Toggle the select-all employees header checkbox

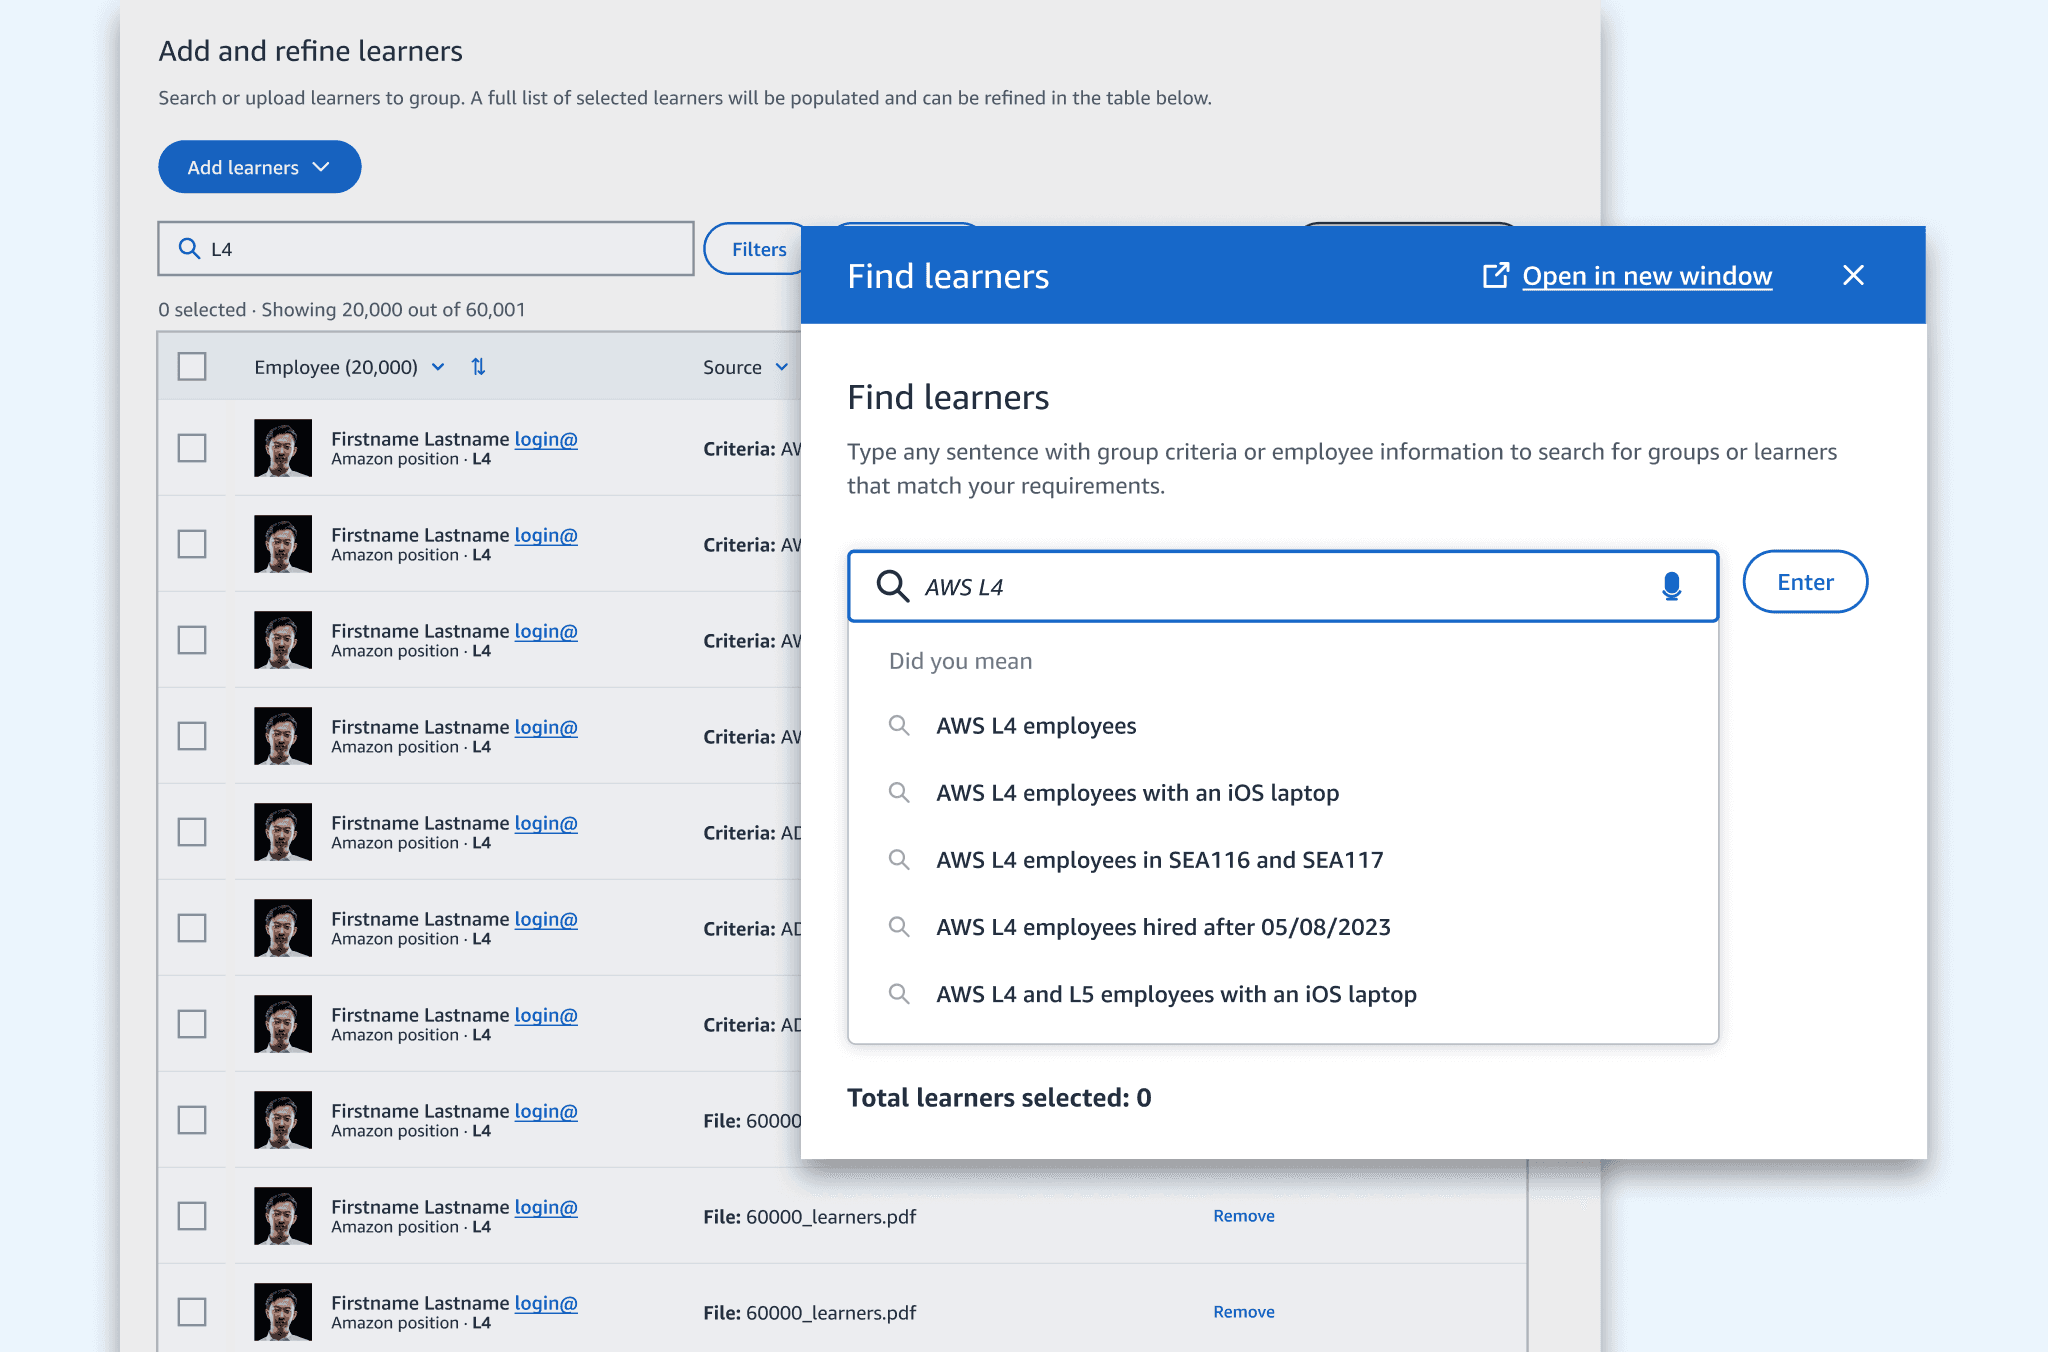coord(192,367)
